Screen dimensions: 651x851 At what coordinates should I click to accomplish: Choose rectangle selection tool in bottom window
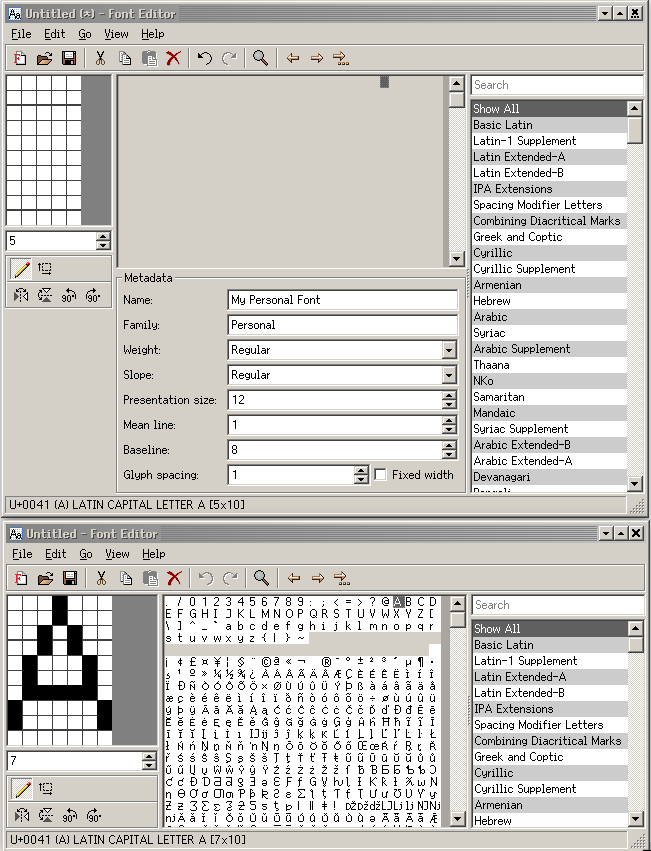(x=45, y=788)
